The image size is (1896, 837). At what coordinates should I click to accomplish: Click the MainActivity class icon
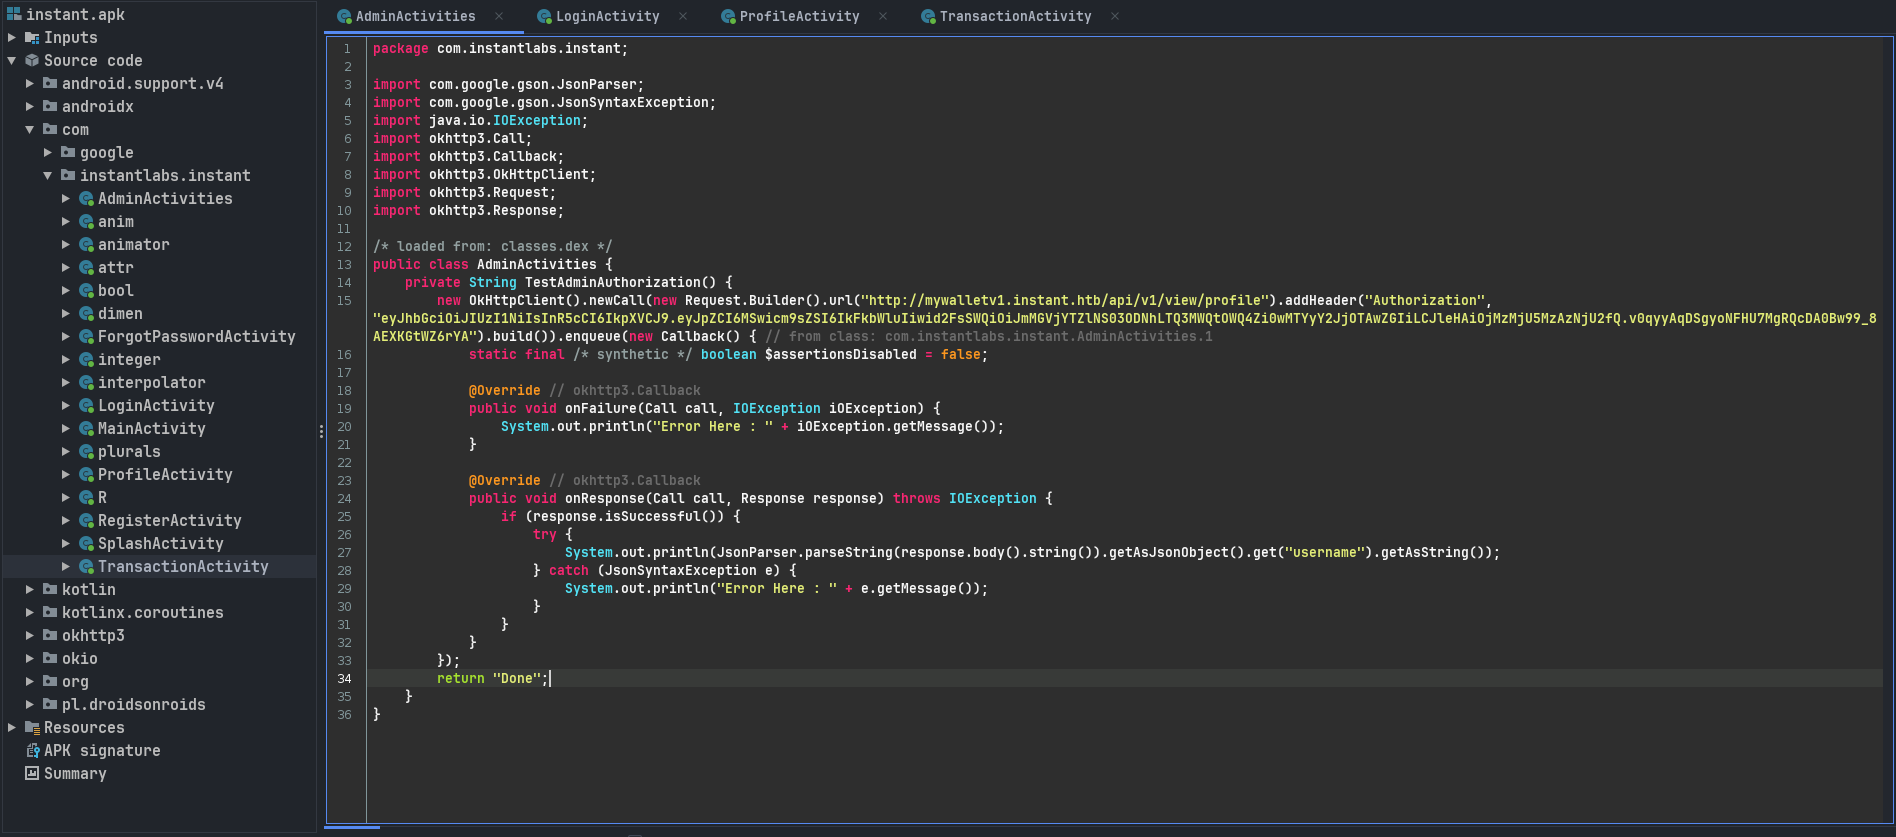(x=86, y=429)
